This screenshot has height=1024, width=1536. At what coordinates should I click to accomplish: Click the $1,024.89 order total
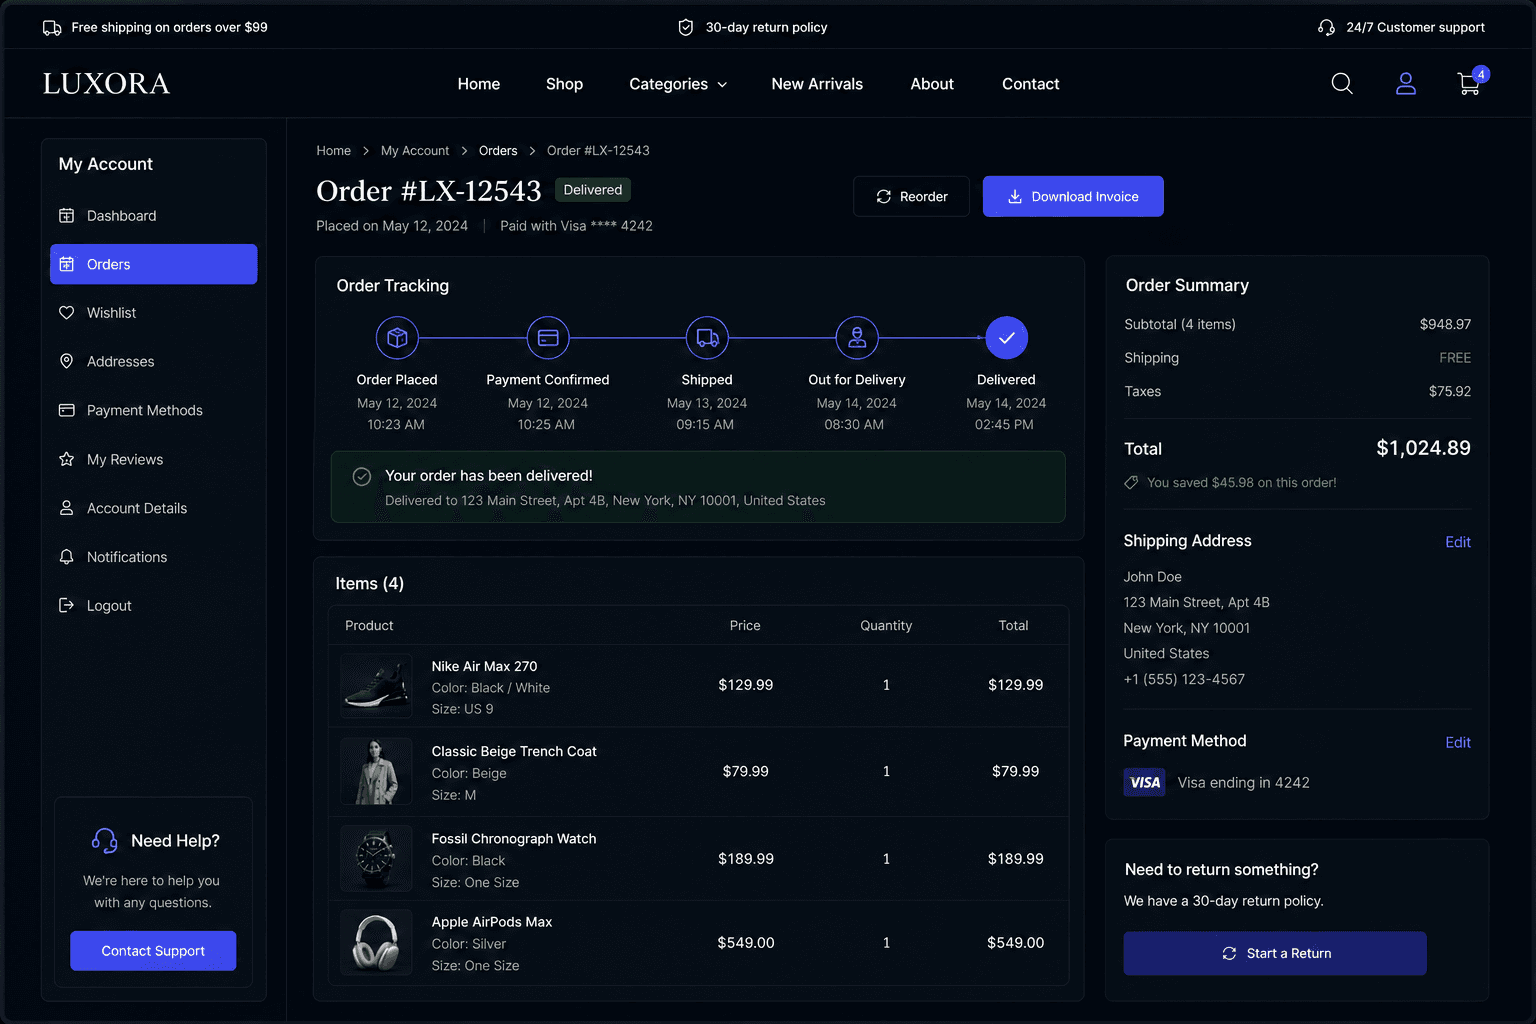click(x=1423, y=448)
